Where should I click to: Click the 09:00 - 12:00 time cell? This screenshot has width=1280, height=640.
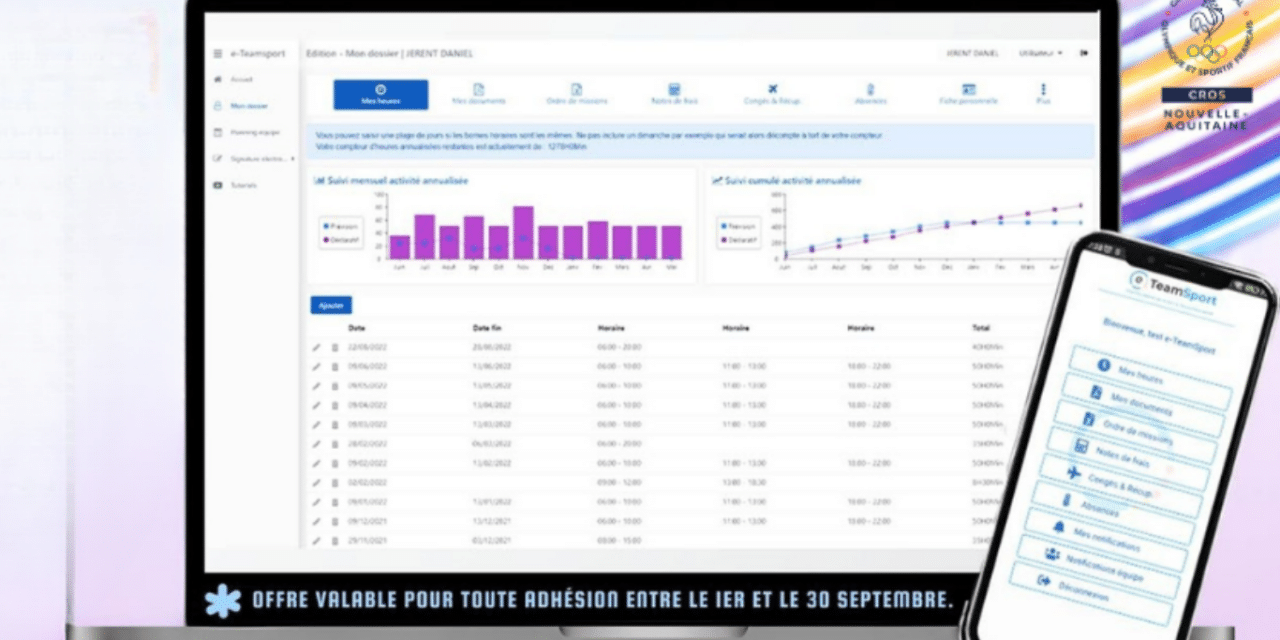click(619, 482)
